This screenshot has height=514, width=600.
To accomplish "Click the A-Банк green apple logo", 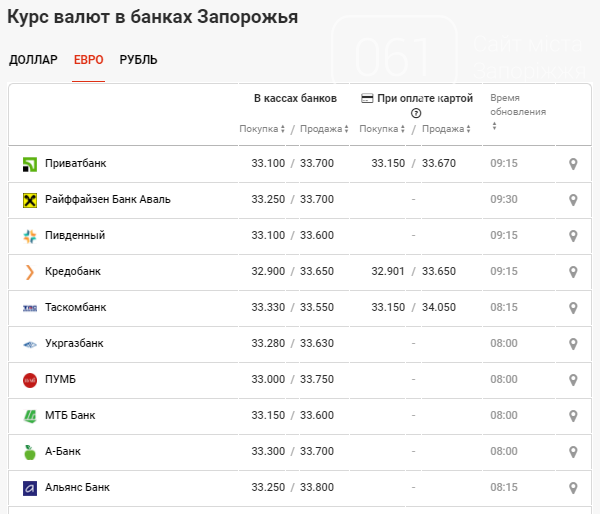I will click(x=30, y=452).
